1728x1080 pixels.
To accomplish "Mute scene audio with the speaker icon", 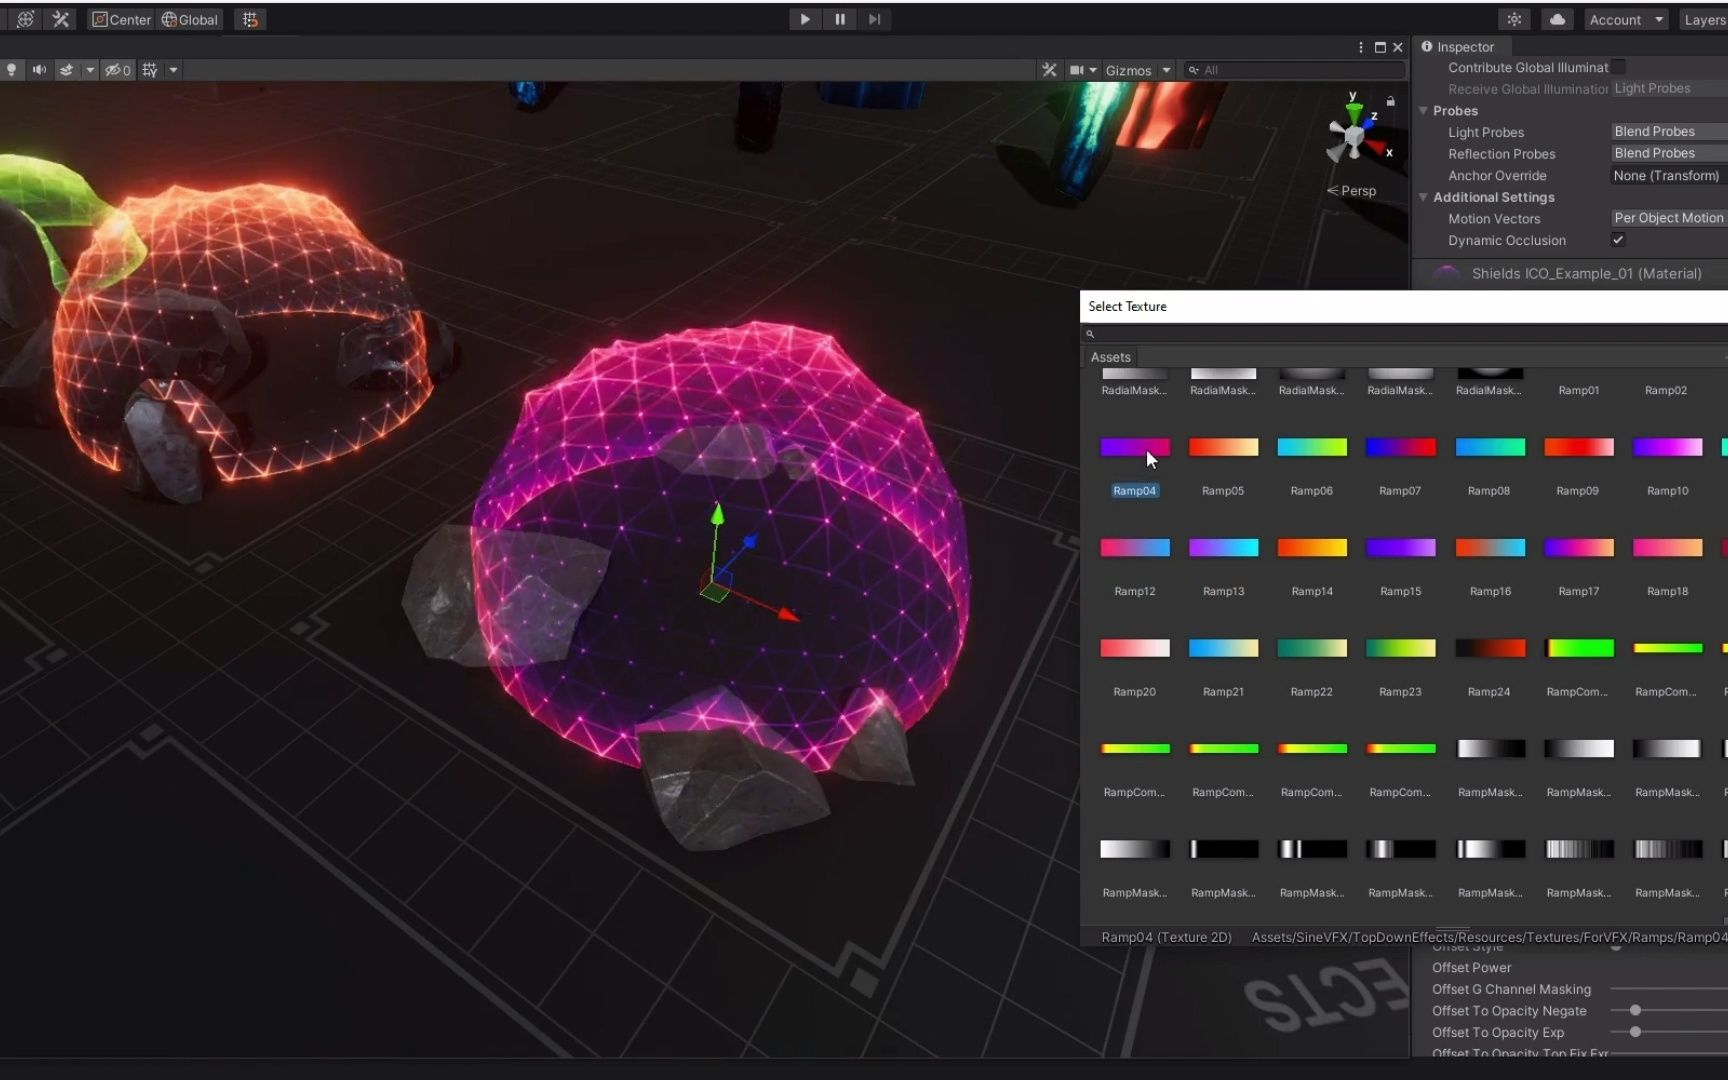I will (40, 70).
